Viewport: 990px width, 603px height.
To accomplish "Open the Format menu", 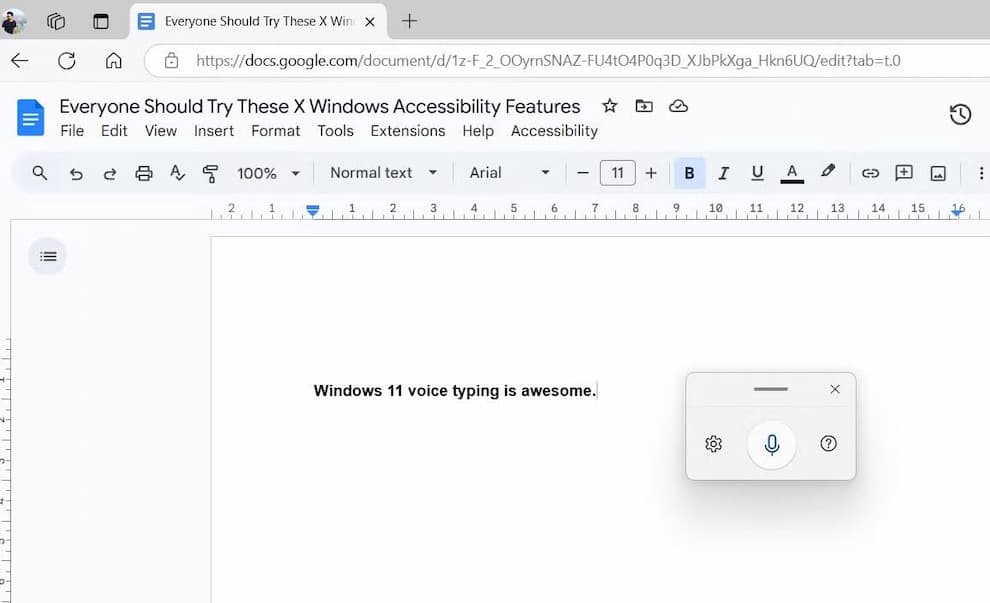I will click(275, 131).
